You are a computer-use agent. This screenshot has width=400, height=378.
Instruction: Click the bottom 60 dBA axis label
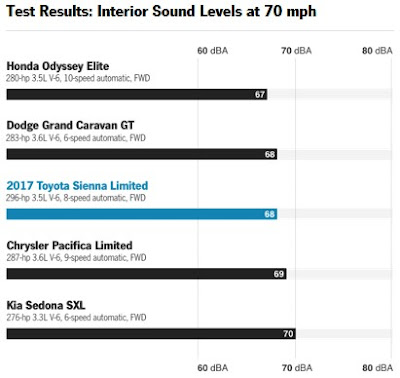coord(213,368)
